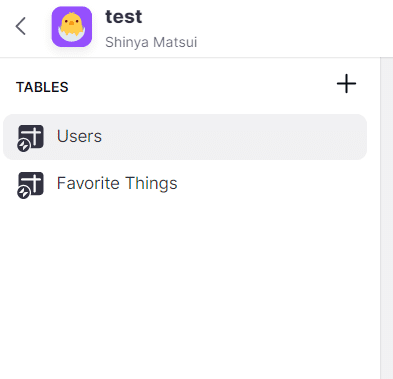393x379 pixels.
Task: Click the vertical scrollbar track on right
Action: pyautogui.click(x=387, y=218)
